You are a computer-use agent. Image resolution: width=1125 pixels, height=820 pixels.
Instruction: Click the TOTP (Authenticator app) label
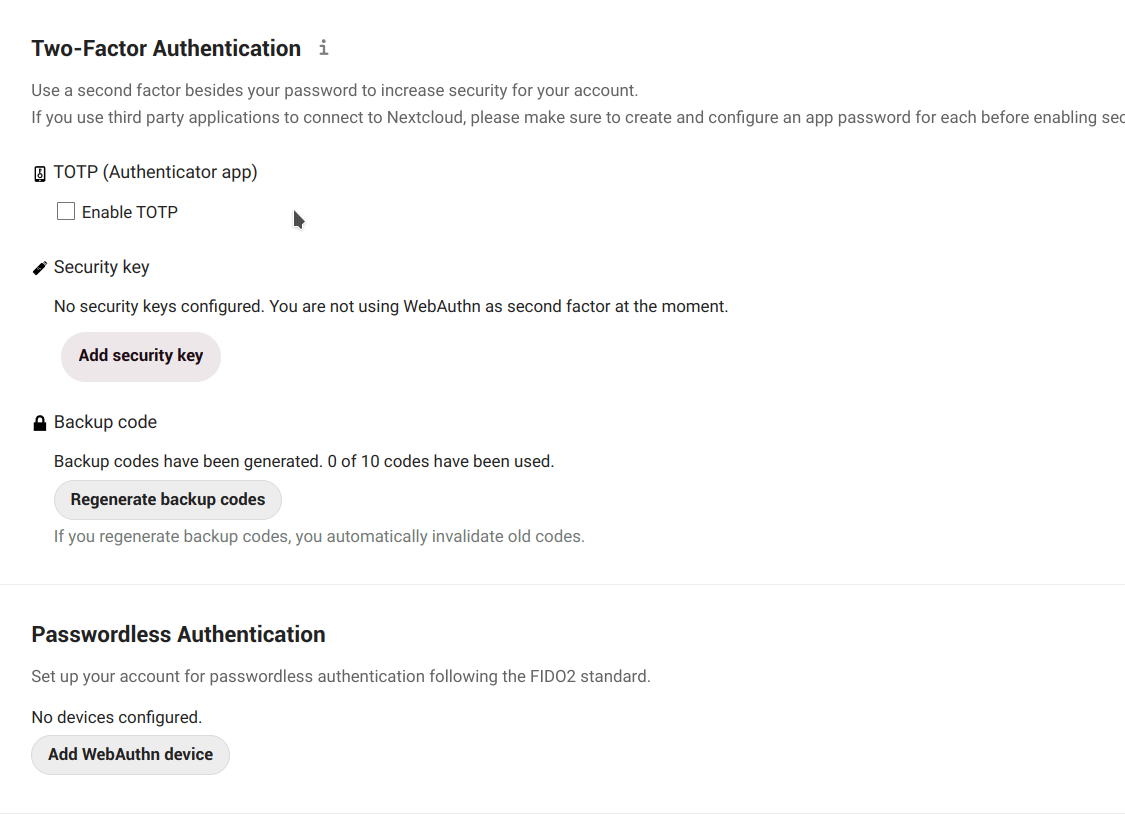(156, 172)
